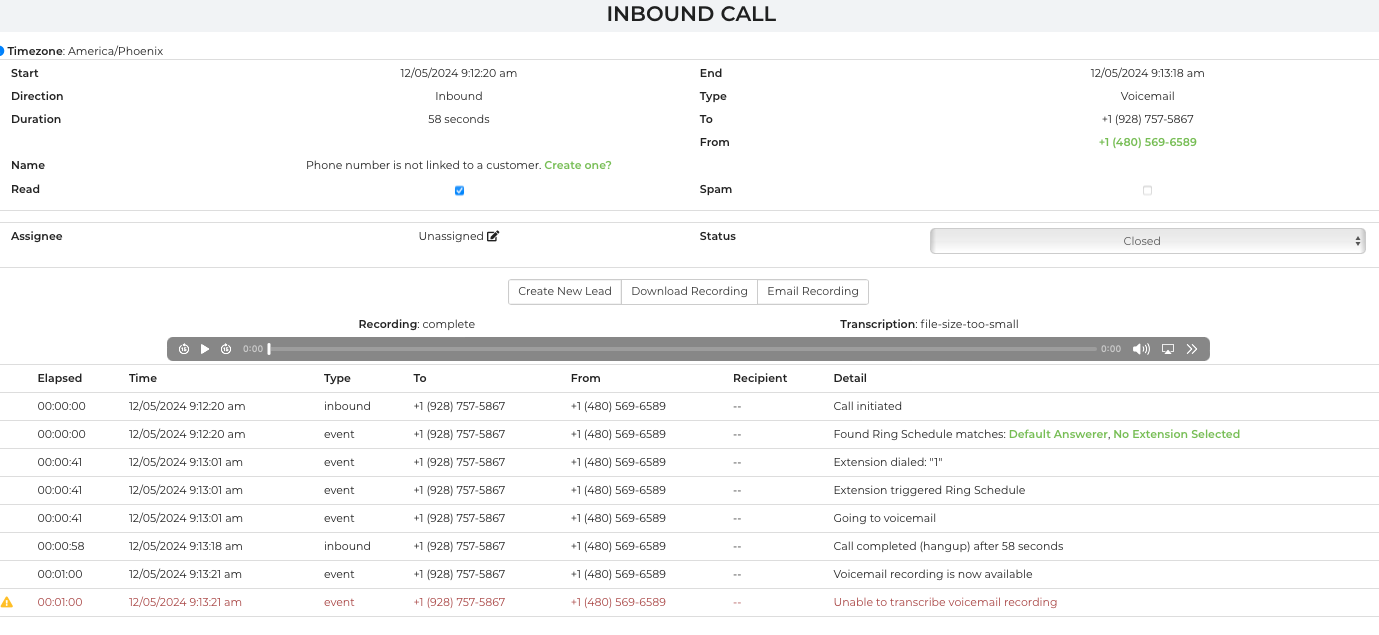The width and height of the screenshot is (1379, 635).
Task: Click the 'Unassigned' assignee text
Action: click(451, 236)
